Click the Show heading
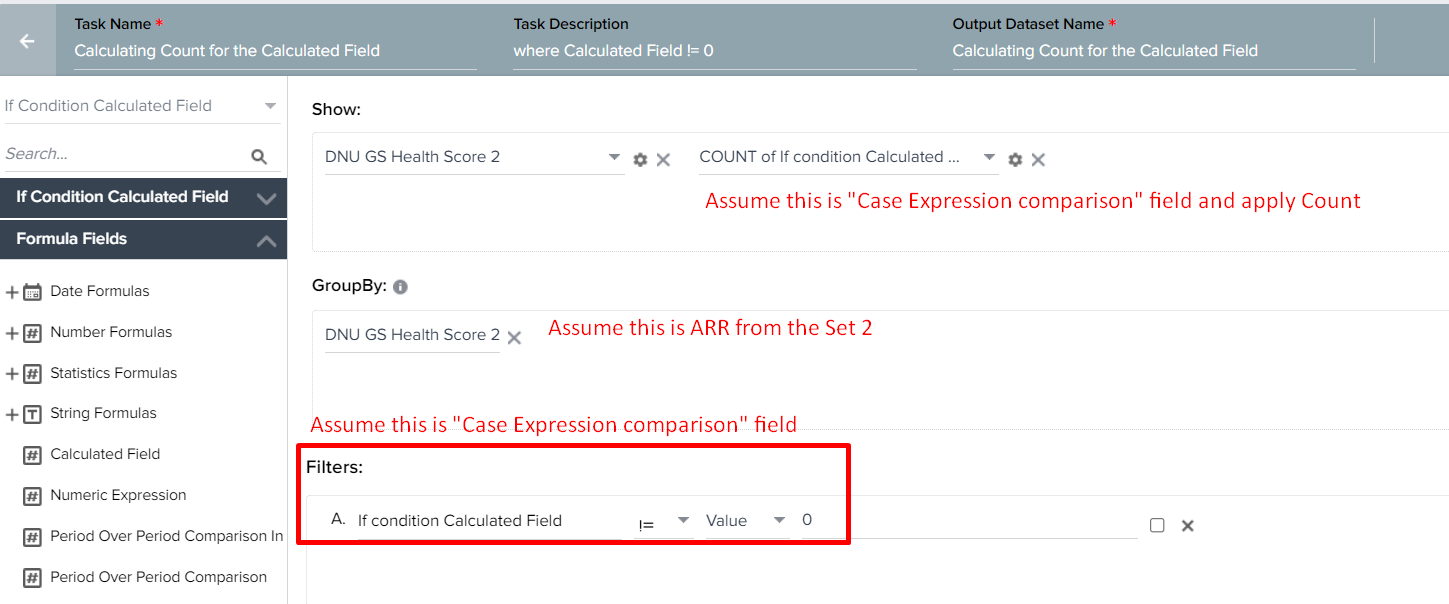1449x604 pixels. (x=336, y=108)
